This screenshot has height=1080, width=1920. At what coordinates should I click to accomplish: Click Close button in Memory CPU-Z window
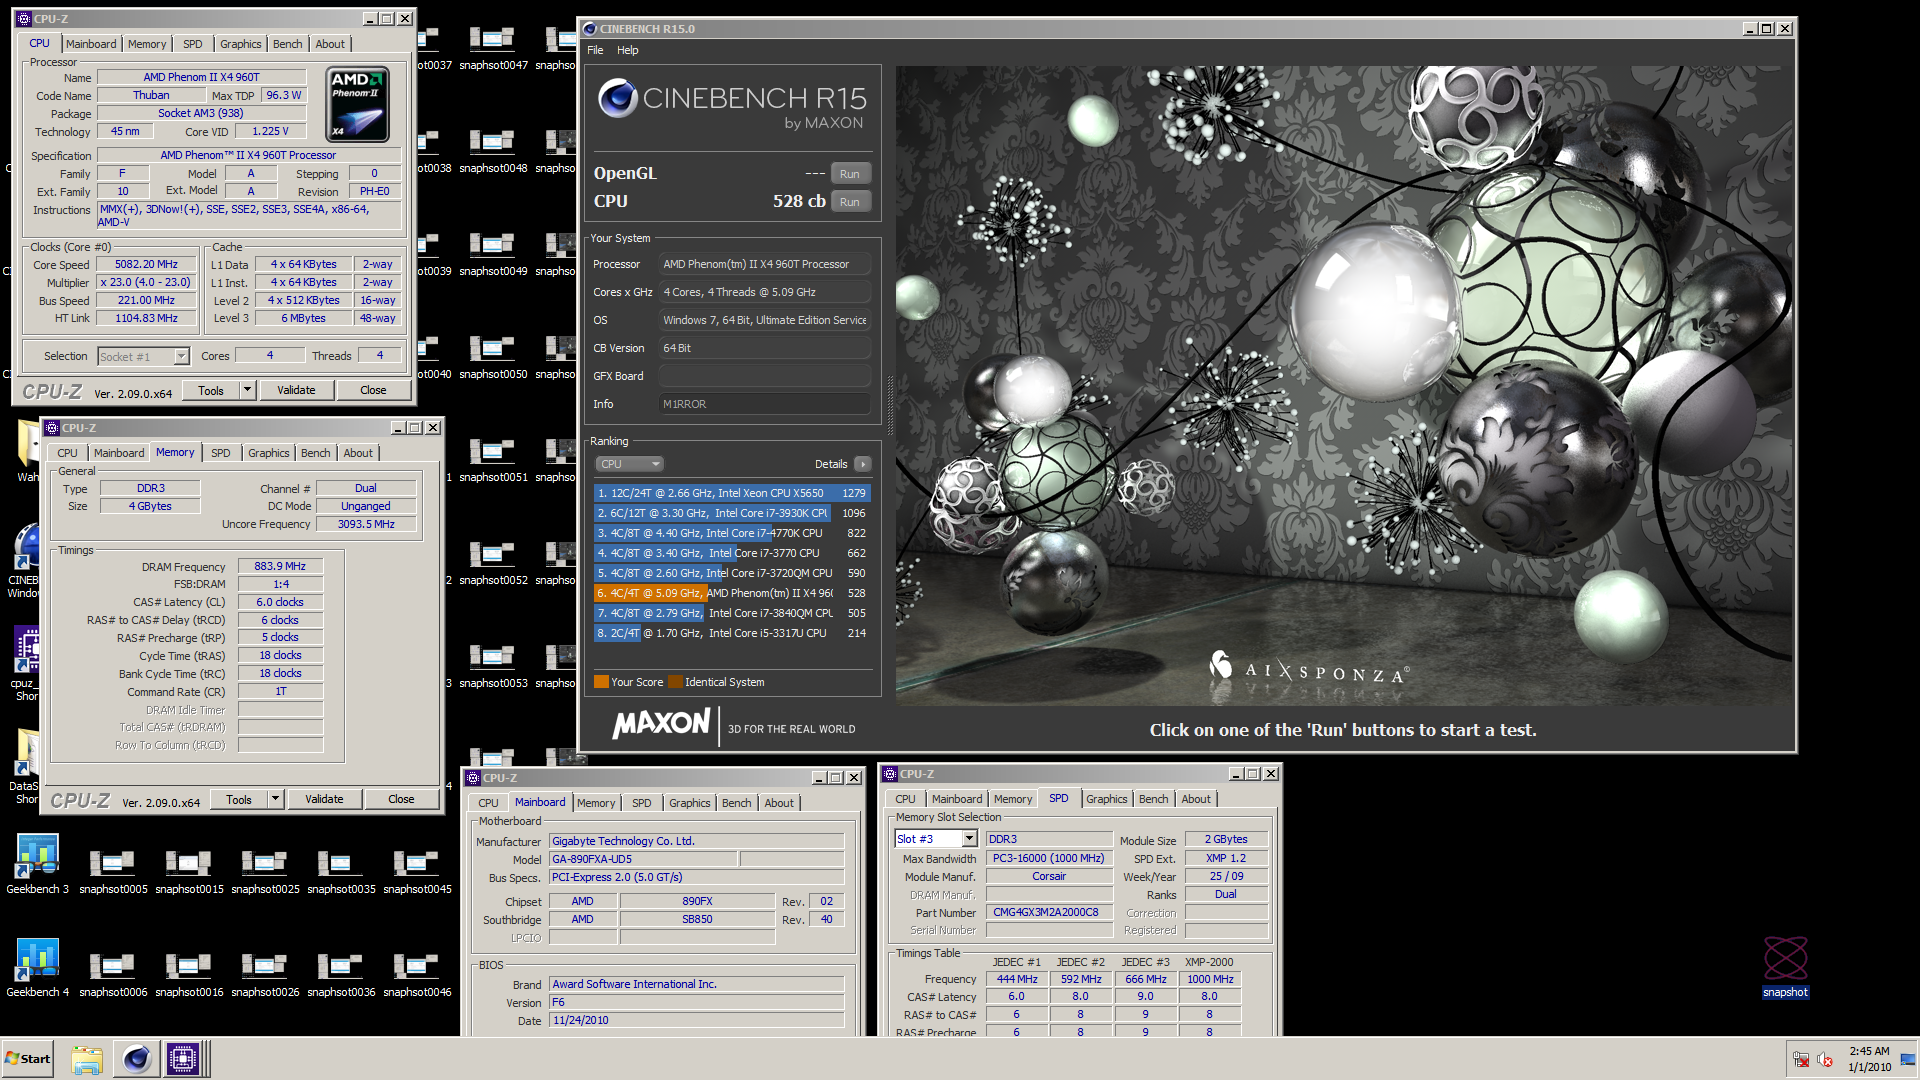point(401,799)
